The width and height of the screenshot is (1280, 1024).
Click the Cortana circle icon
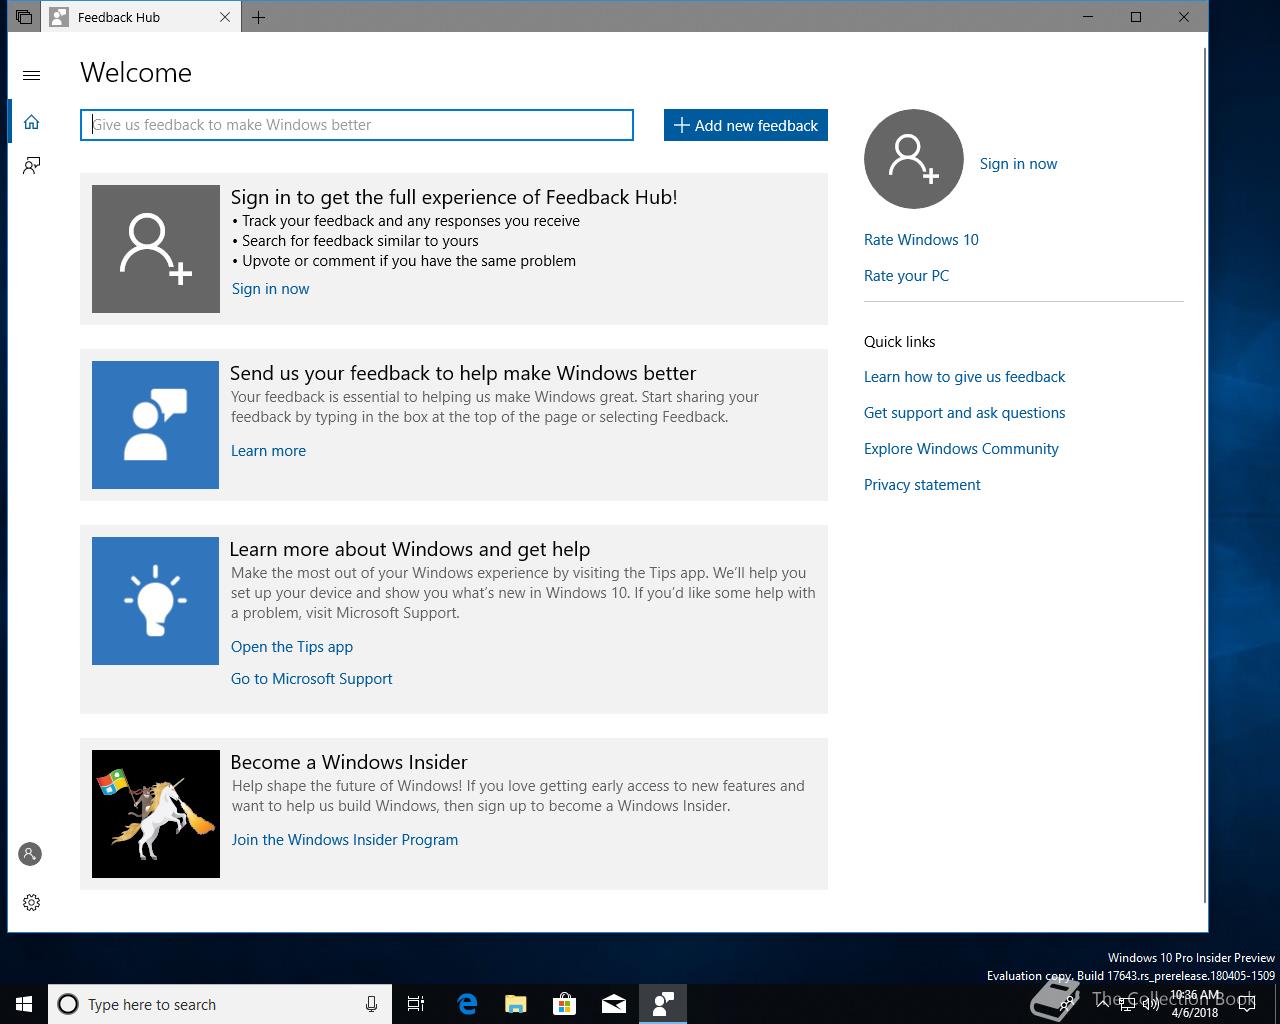pyautogui.click(x=68, y=1004)
